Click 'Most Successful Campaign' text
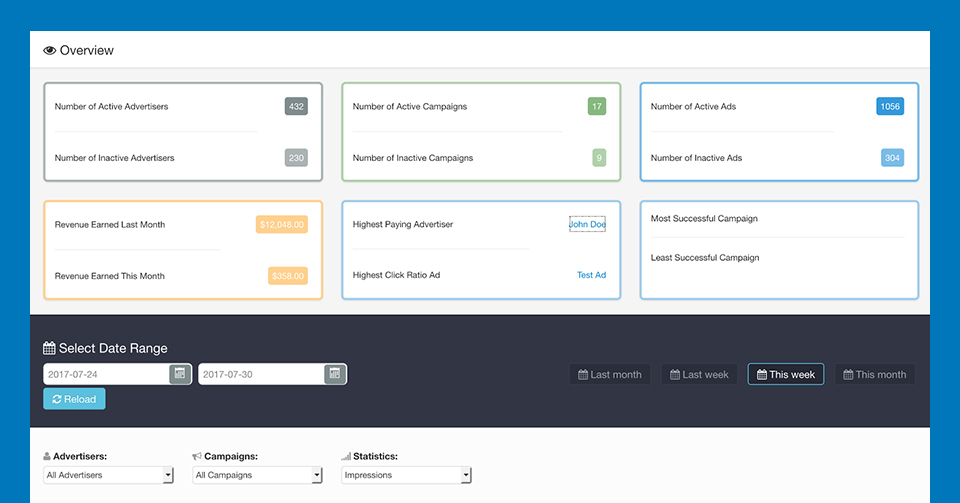The height and width of the screenshot is (503, 960). pyautogui.click(x=704, y=218)
